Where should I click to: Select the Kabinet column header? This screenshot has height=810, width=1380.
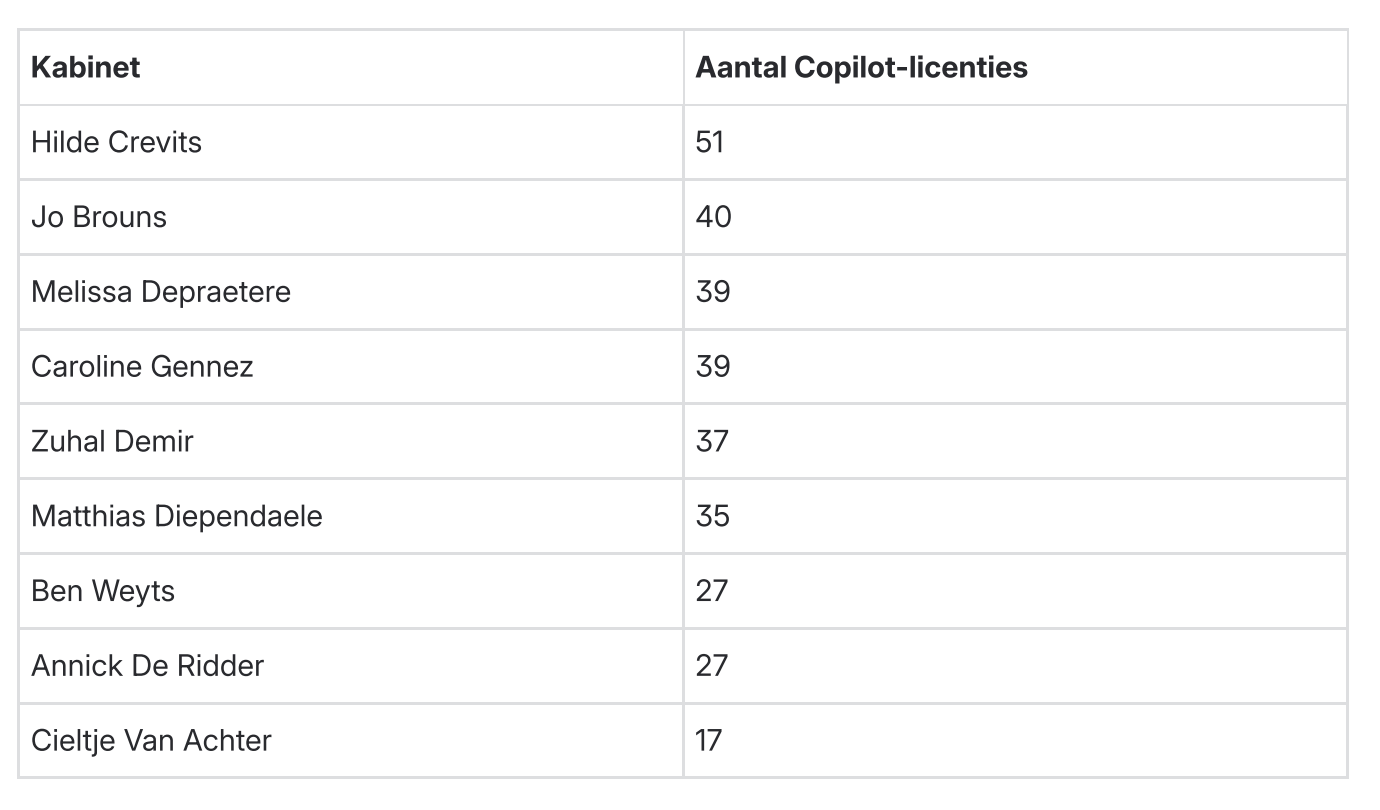[x=351, y=67]
